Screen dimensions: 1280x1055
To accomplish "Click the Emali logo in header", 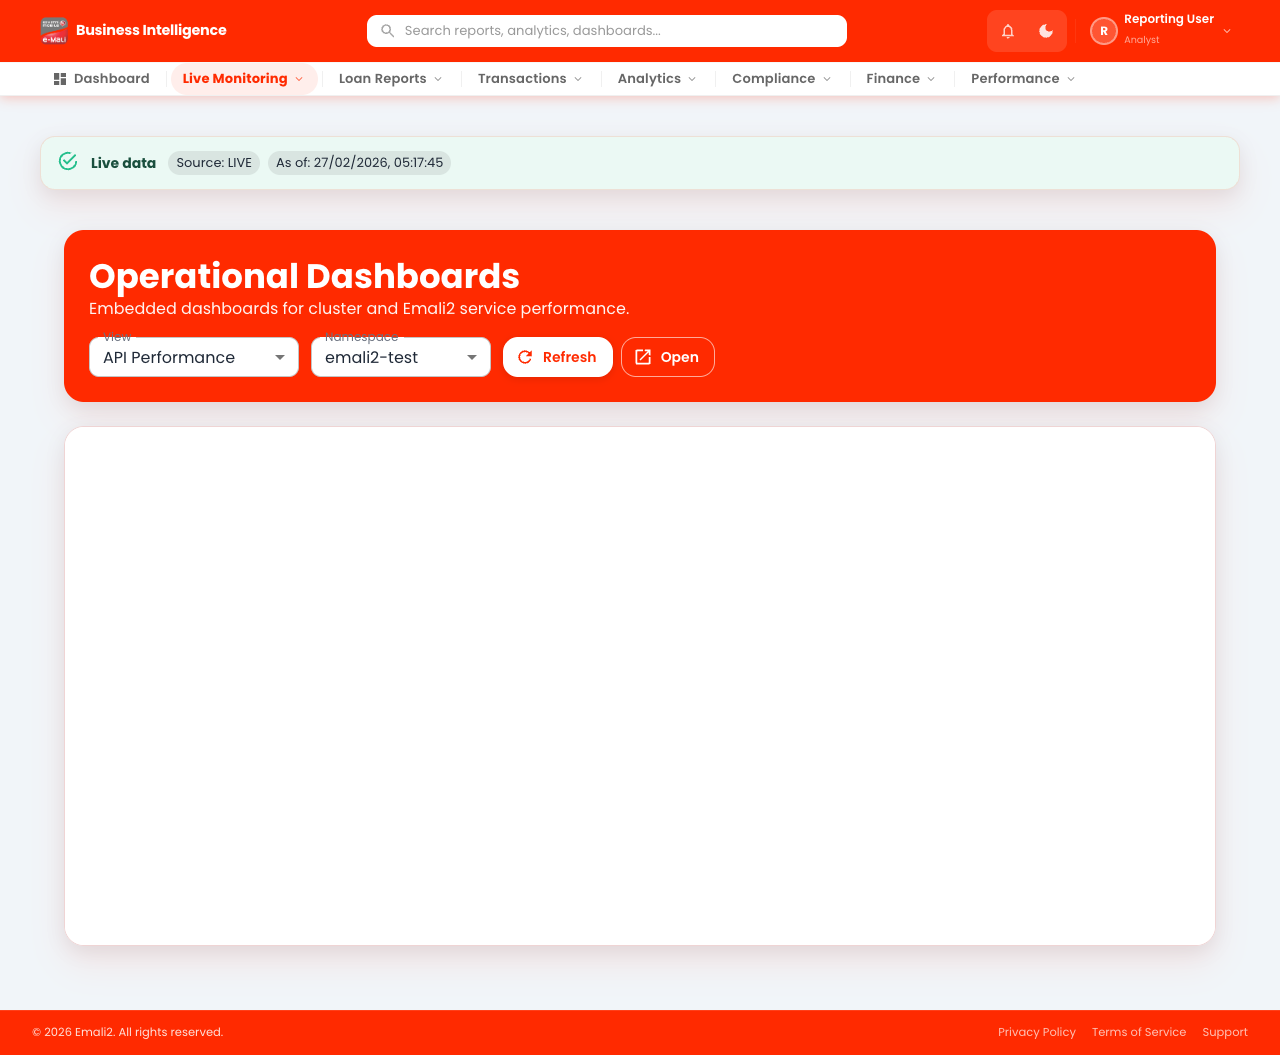I will 54,31.
